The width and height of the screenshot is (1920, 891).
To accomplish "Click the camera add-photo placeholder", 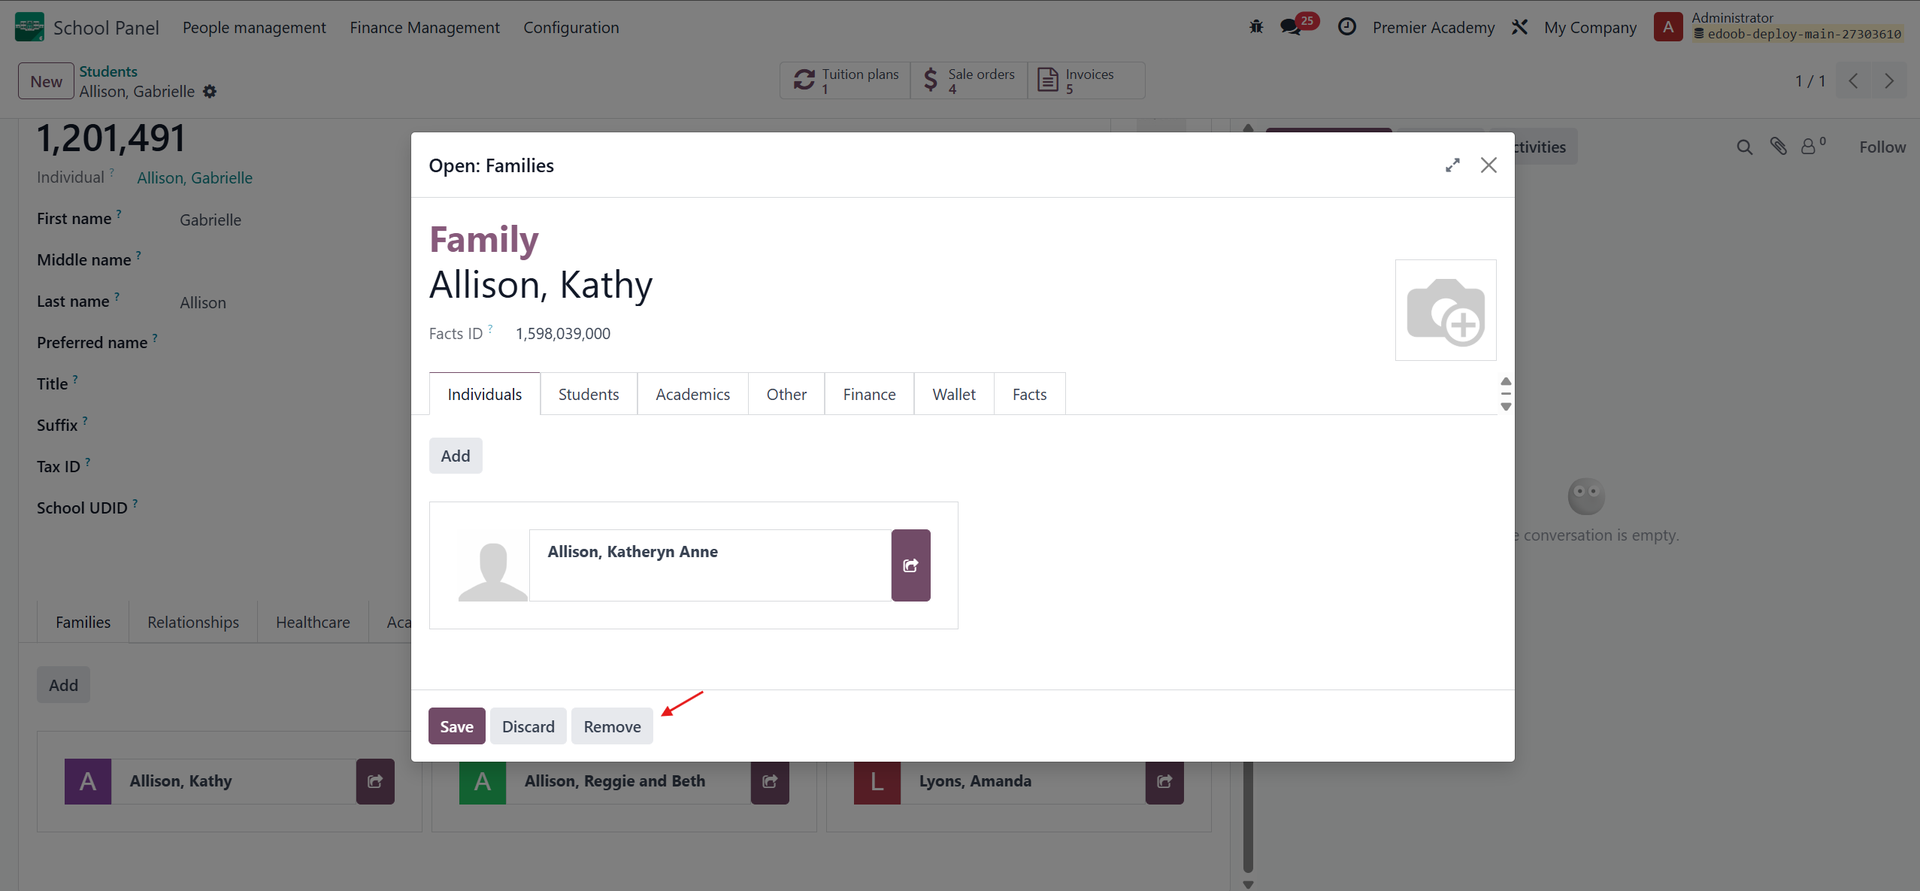I will pyautogui.click(x=1445, y=310).
